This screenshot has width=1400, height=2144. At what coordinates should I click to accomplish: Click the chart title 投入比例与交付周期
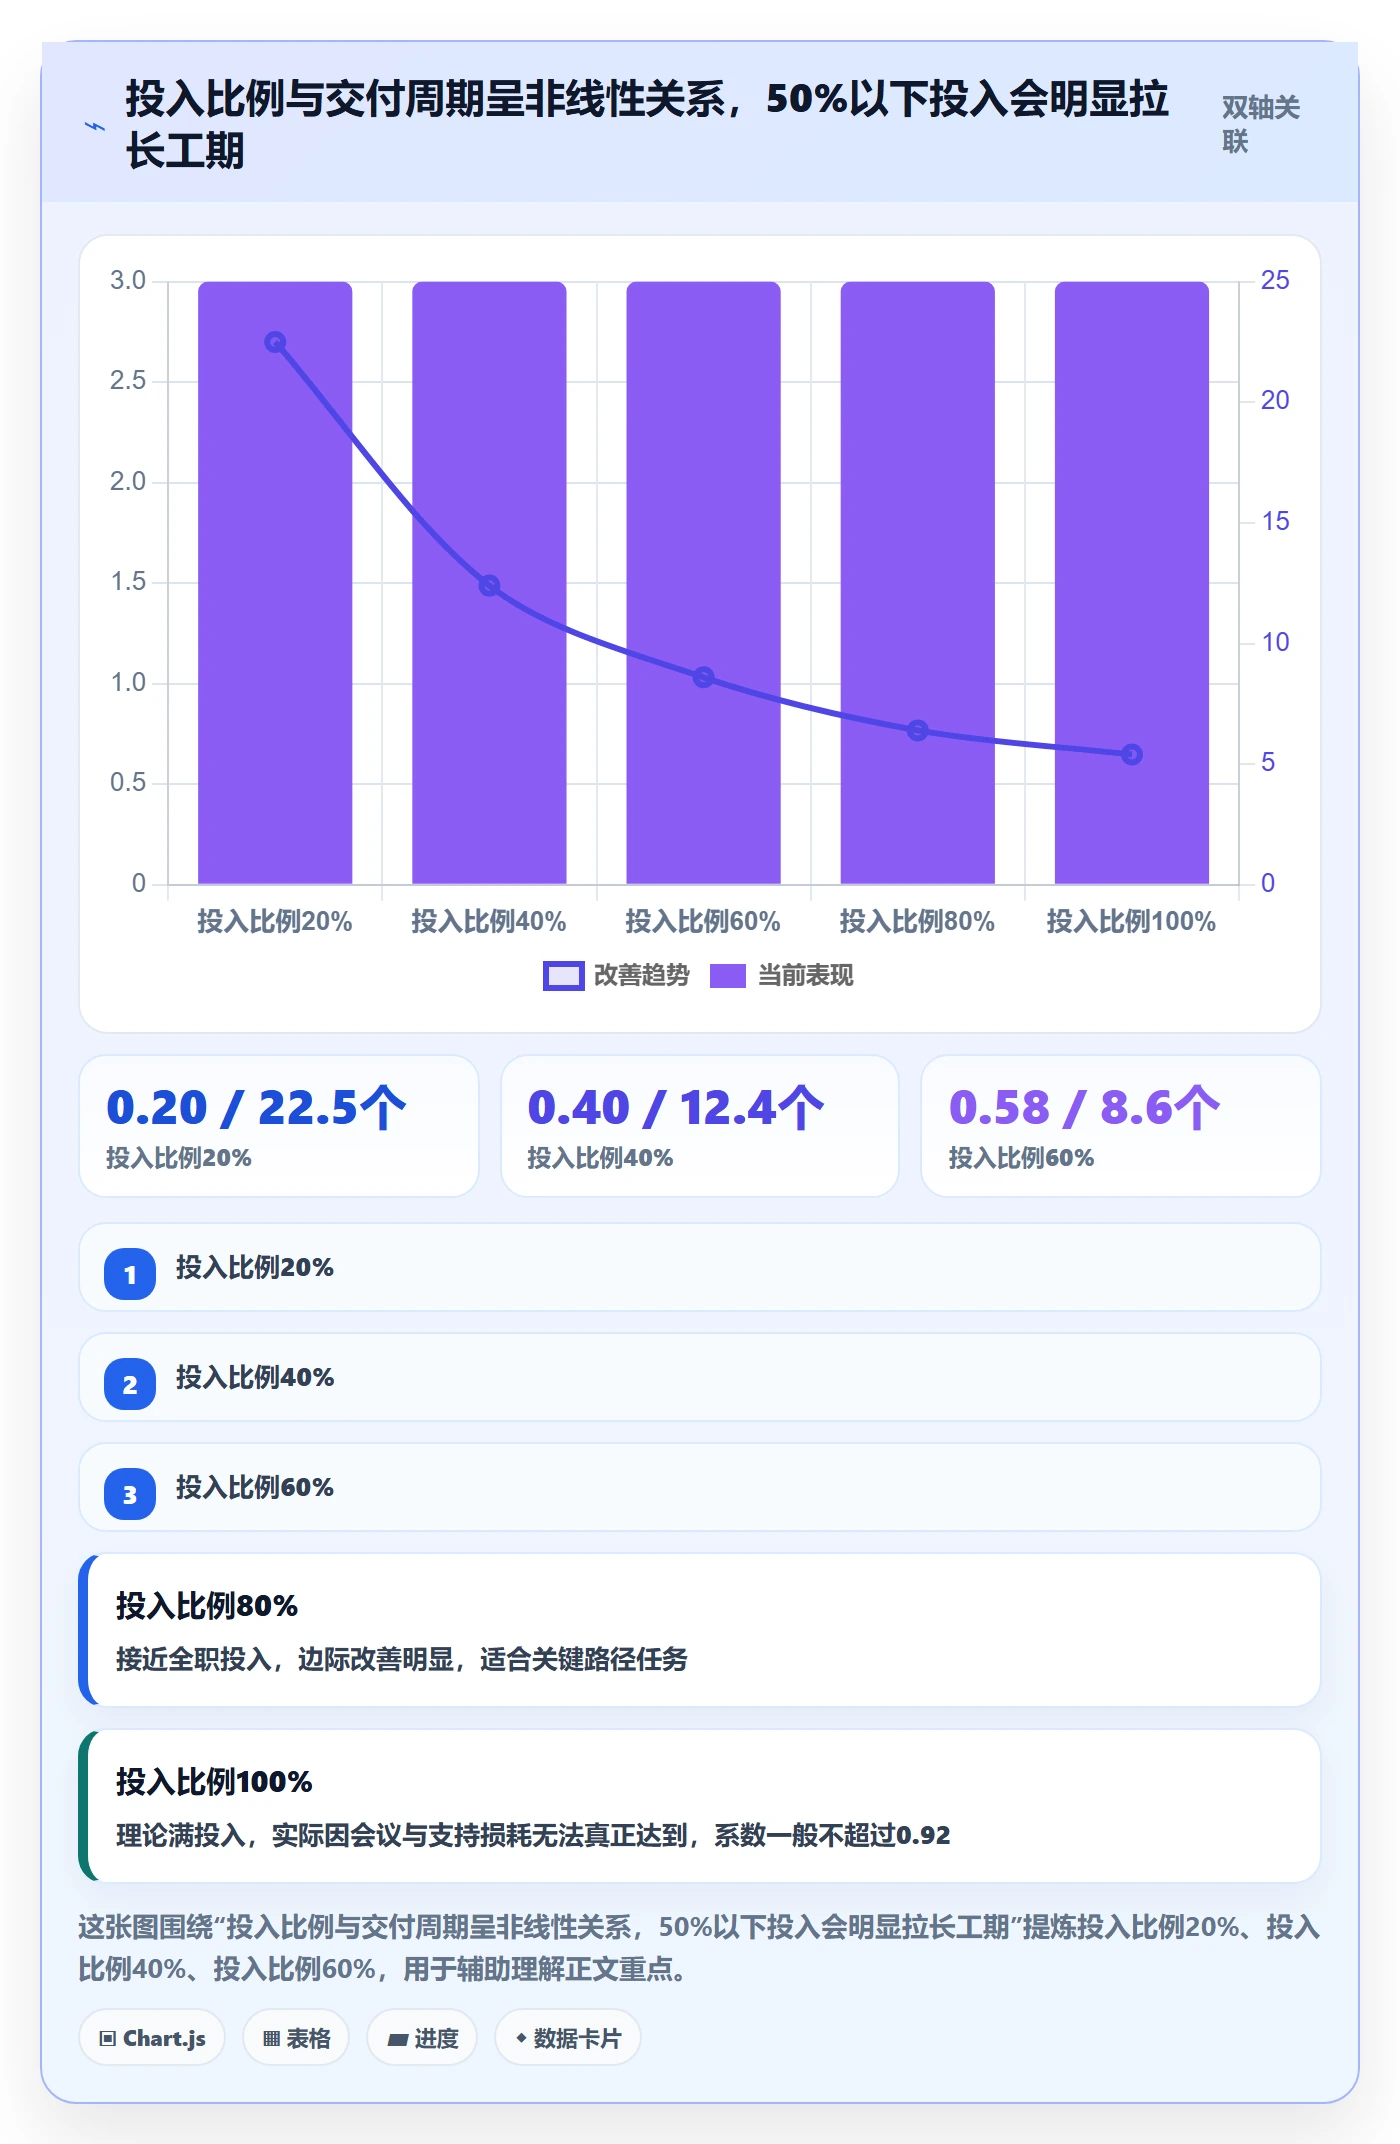coord(647,125)
